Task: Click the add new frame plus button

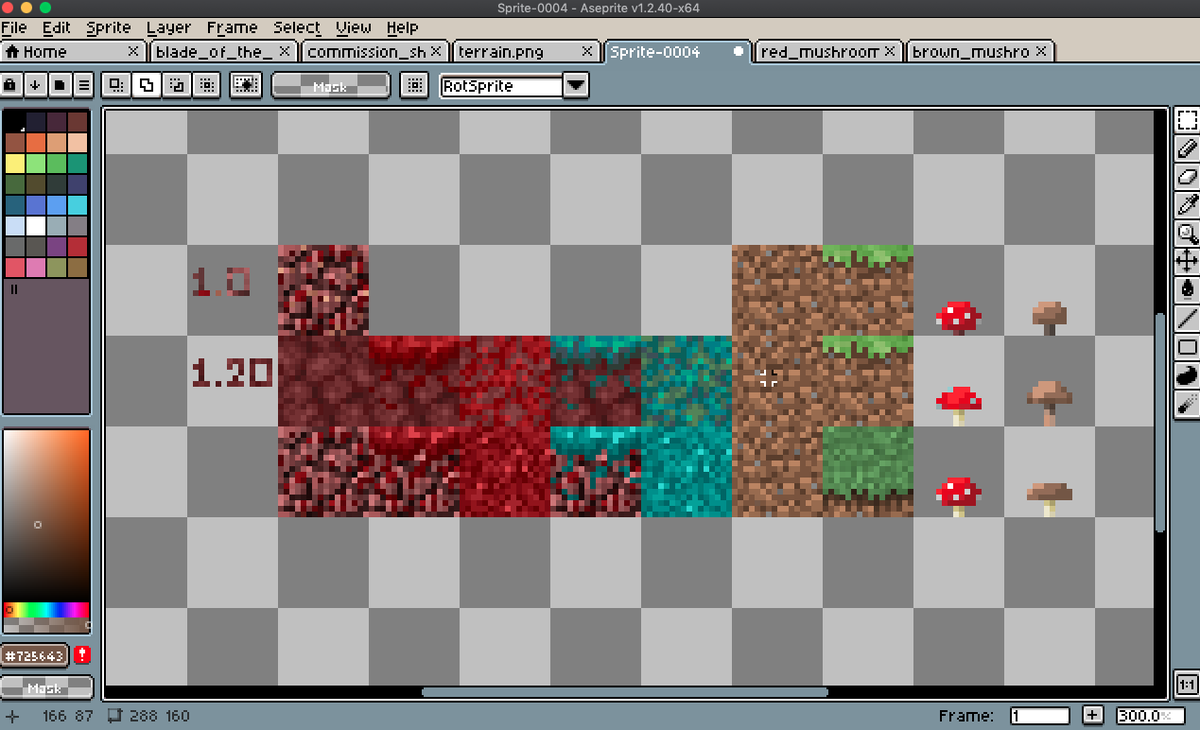Action: point(1092,716)
